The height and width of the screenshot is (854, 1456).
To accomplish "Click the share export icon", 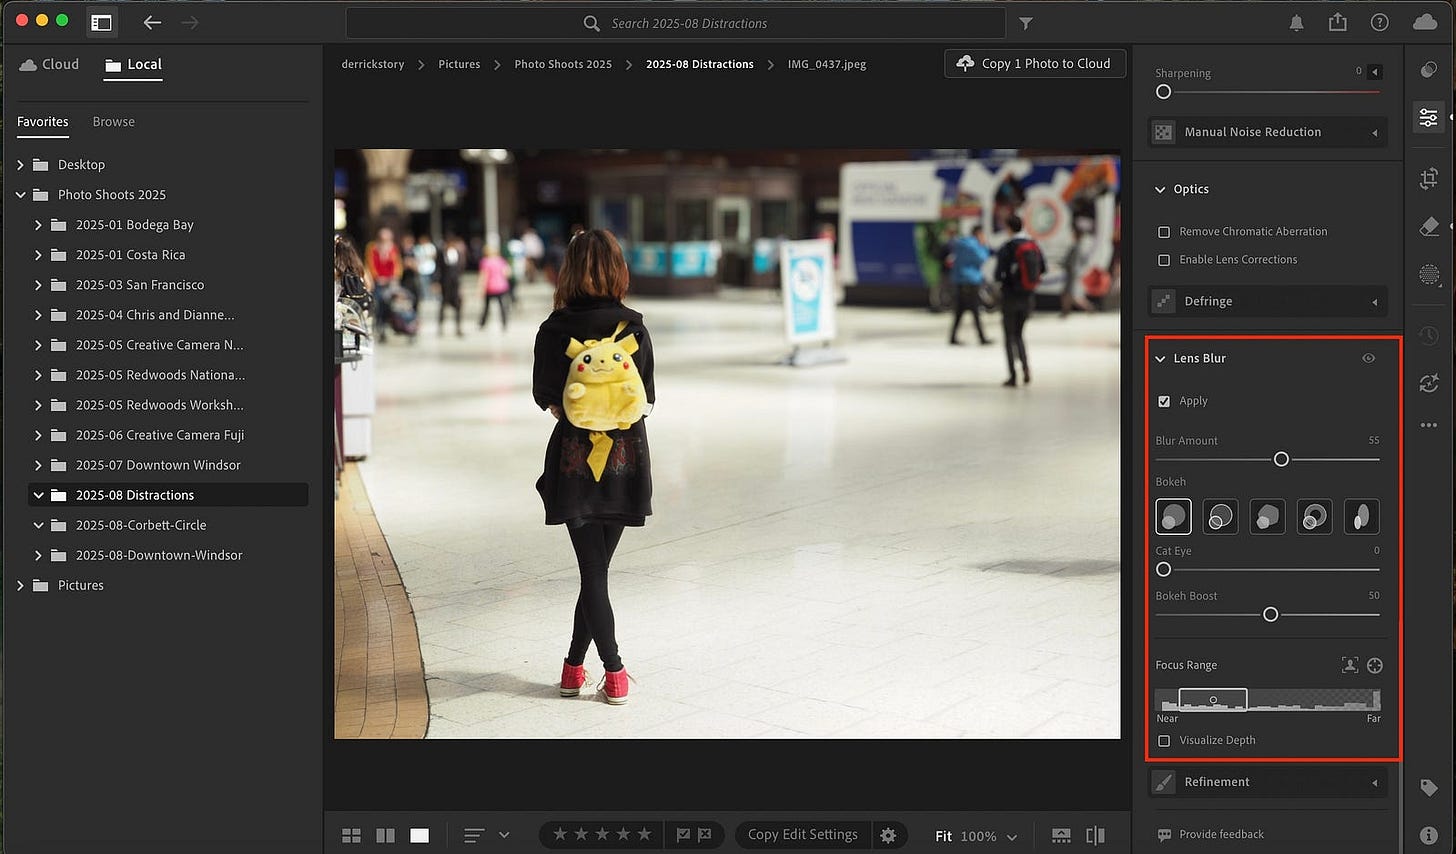I will point(1338,22).
